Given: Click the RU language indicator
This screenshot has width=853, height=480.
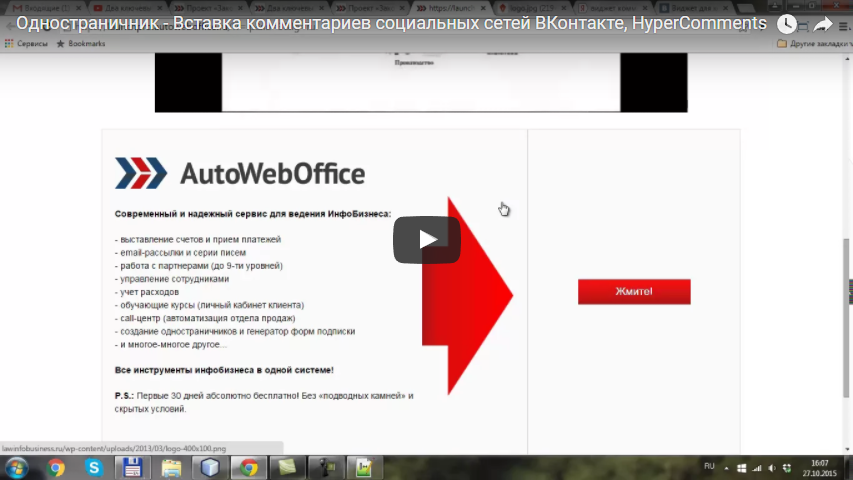Looking at the screenshot, I should [709, 466].
